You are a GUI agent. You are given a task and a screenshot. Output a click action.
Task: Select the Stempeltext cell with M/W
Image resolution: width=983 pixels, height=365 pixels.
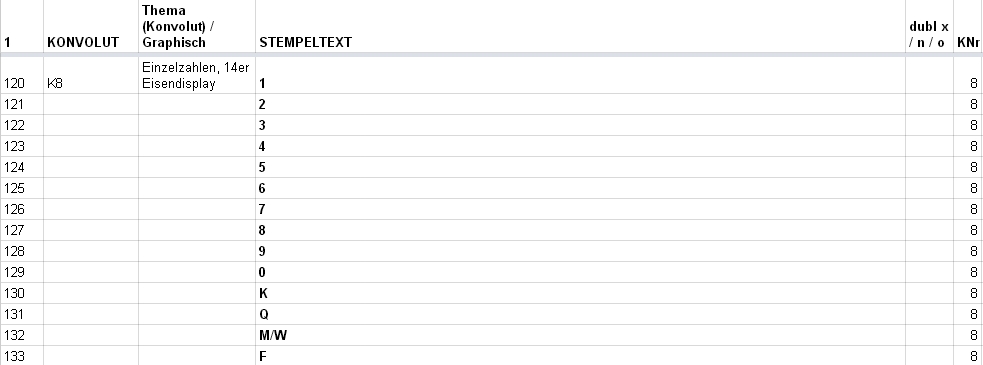coord(580,335)
